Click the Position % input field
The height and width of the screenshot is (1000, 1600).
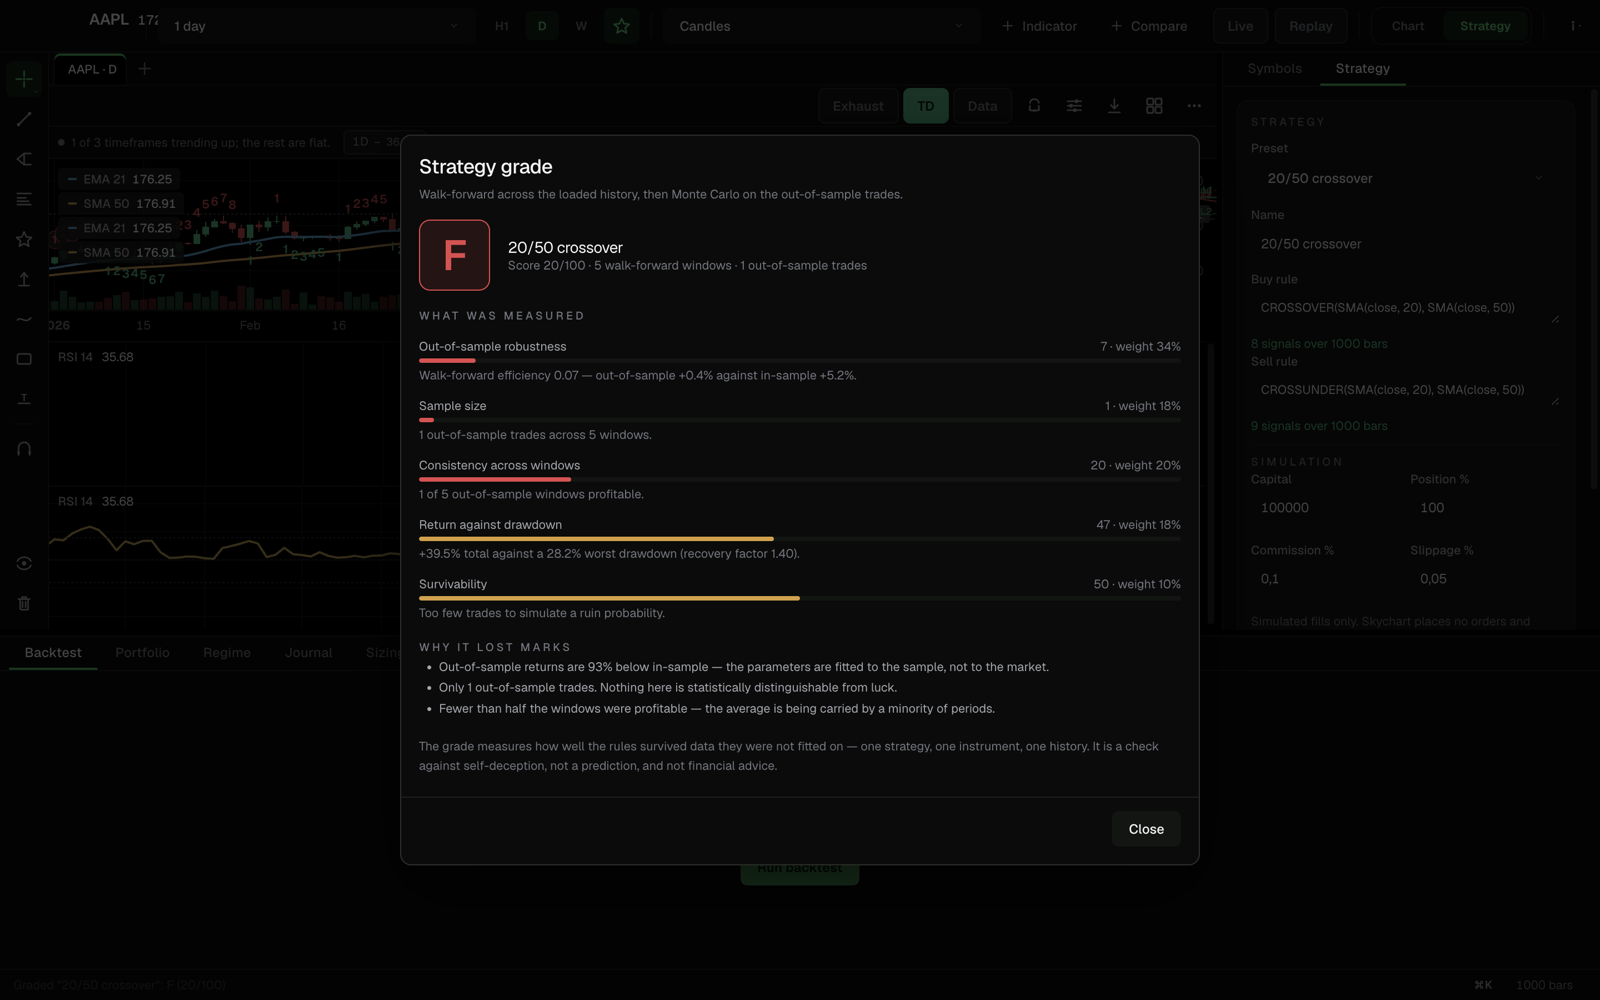tap(1483, 508)
